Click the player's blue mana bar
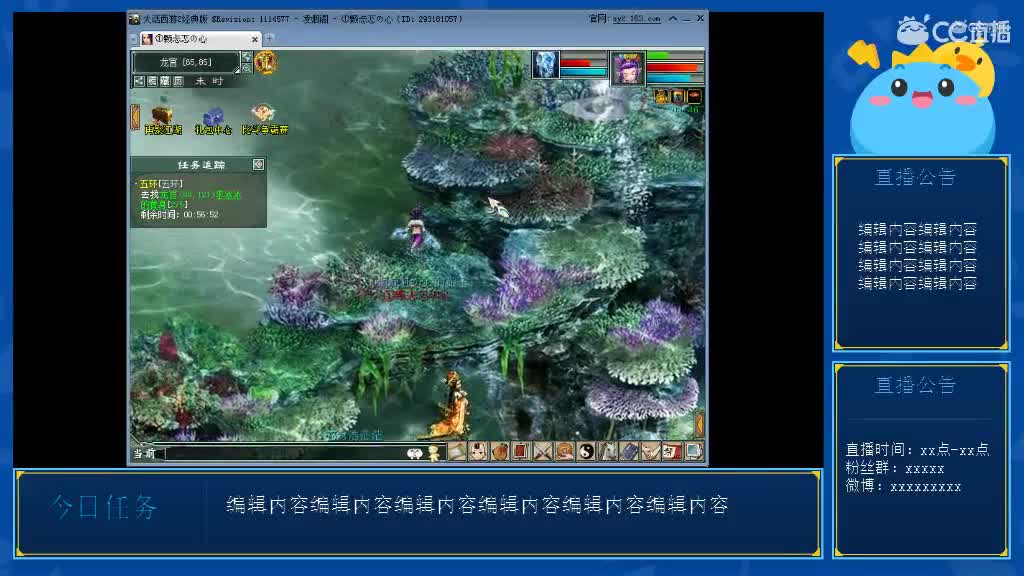The image size is (1024, 576). [x=675, y=78]
